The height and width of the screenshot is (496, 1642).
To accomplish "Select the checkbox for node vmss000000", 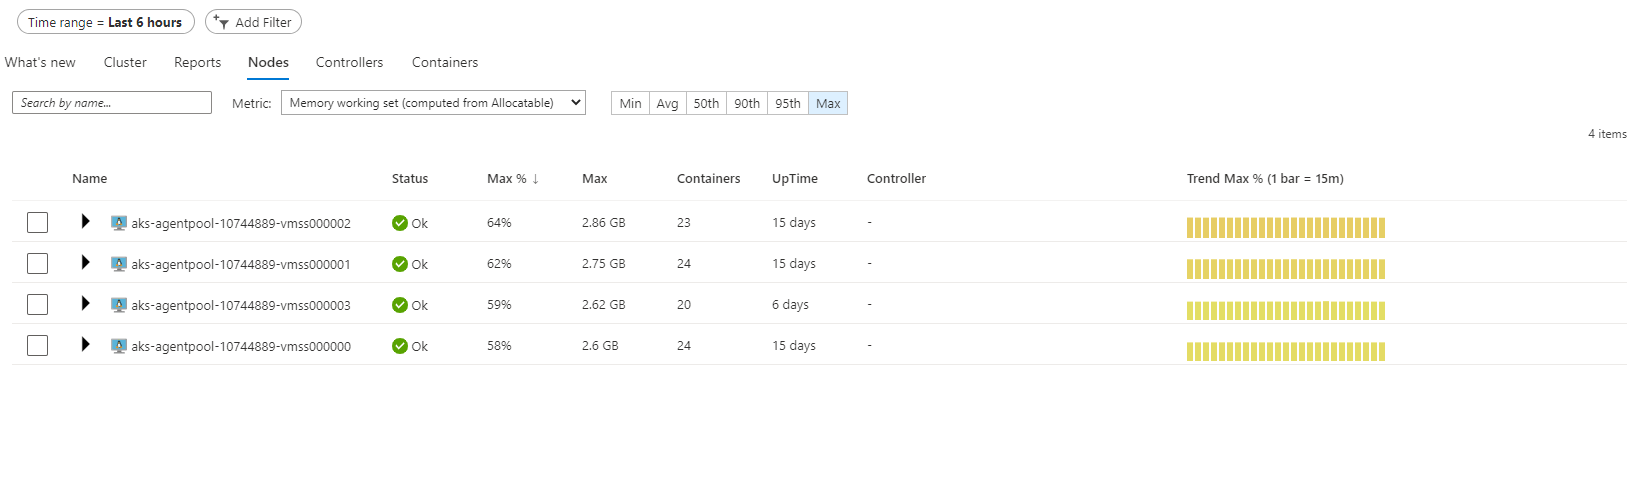I will pos(38,345).
